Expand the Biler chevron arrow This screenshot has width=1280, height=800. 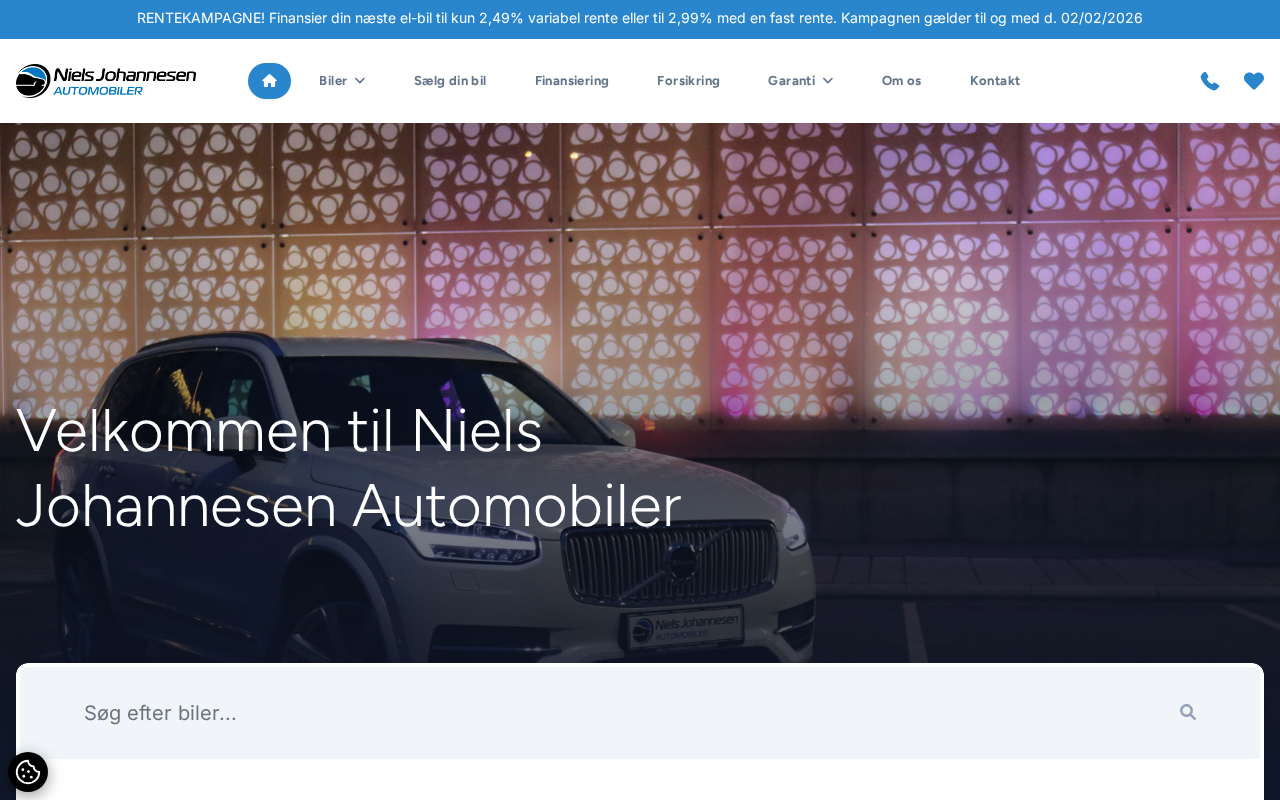pos(360,81)
